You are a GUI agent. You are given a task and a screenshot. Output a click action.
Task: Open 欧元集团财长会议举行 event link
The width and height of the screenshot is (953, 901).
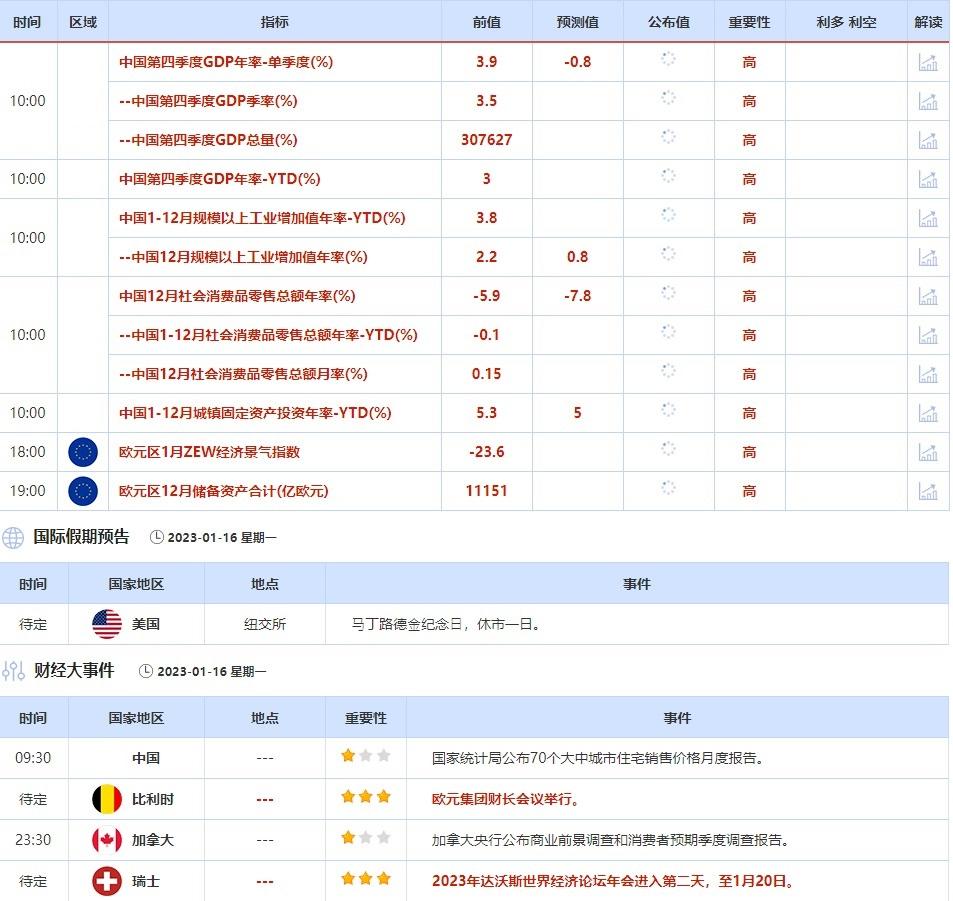click(505, 799)
